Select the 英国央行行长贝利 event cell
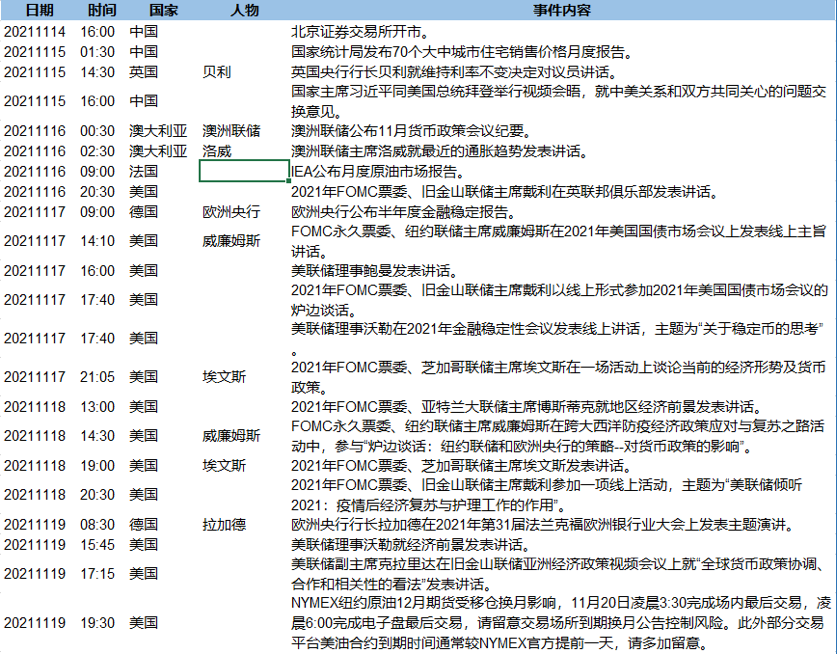Image resolution: width=837 pixels, height=654 pixels. [x=454, y=72]
